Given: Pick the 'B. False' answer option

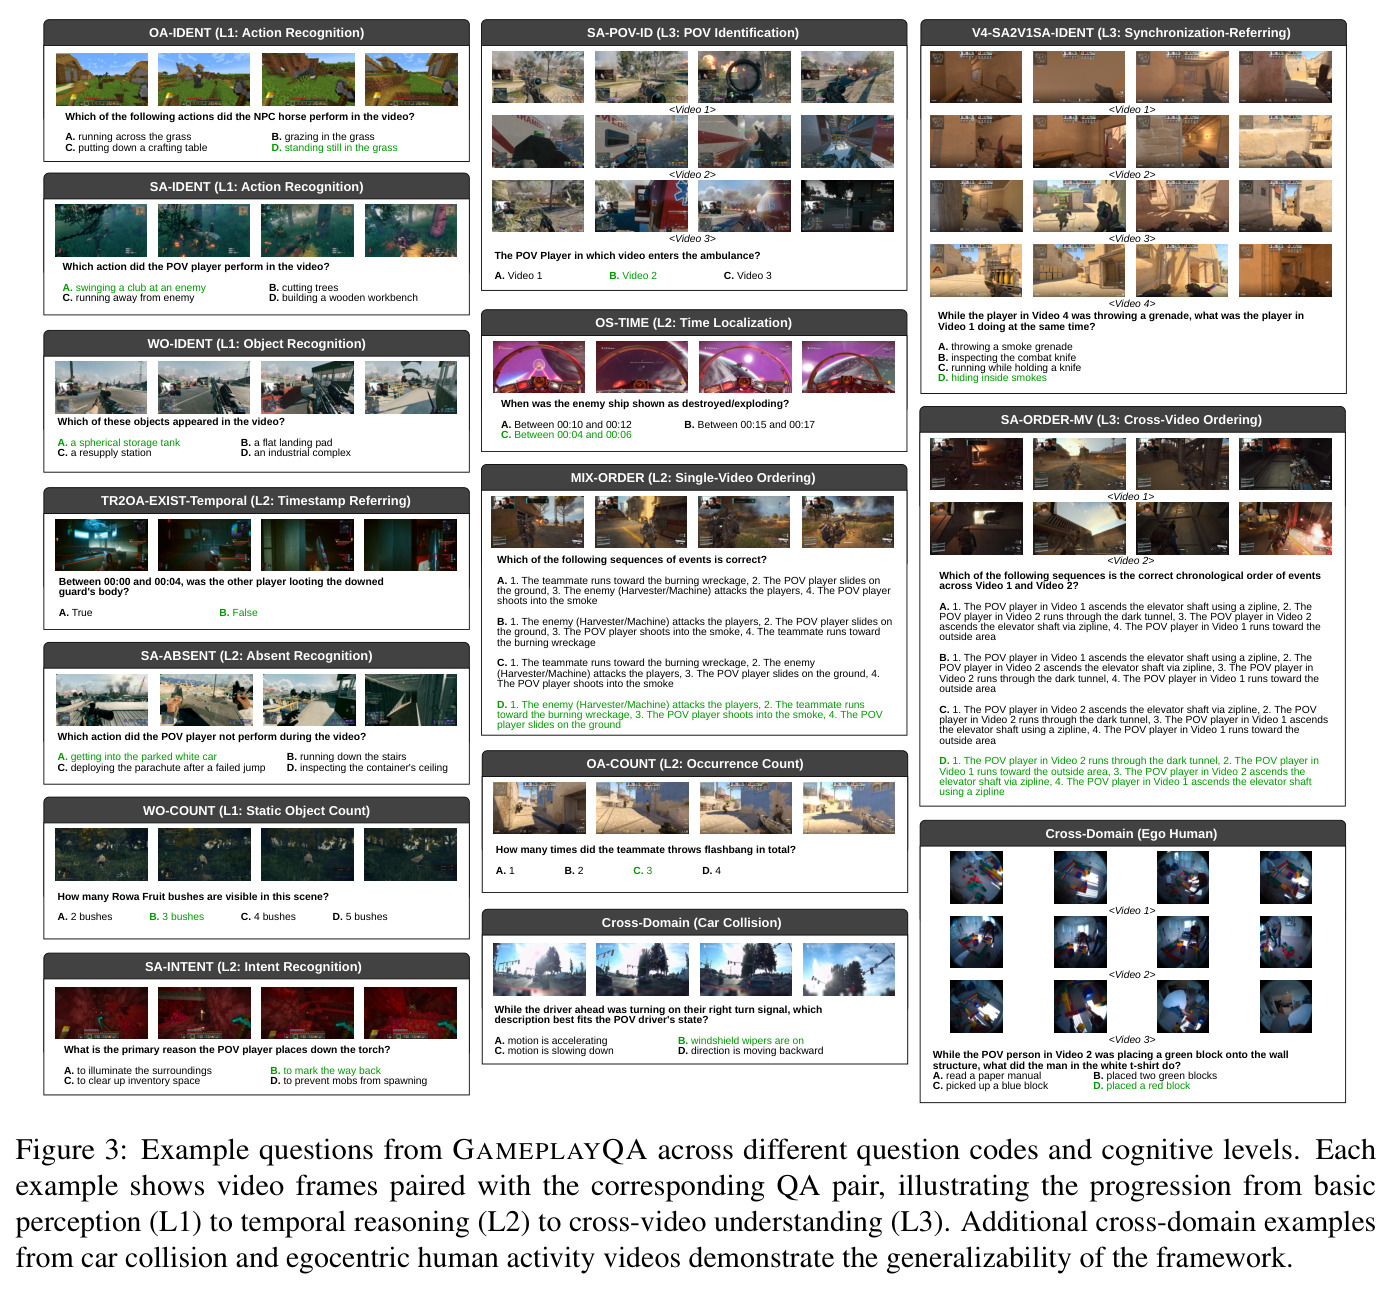Looking at the screenshot, I should pyautogui.click(x=238, y=613).
